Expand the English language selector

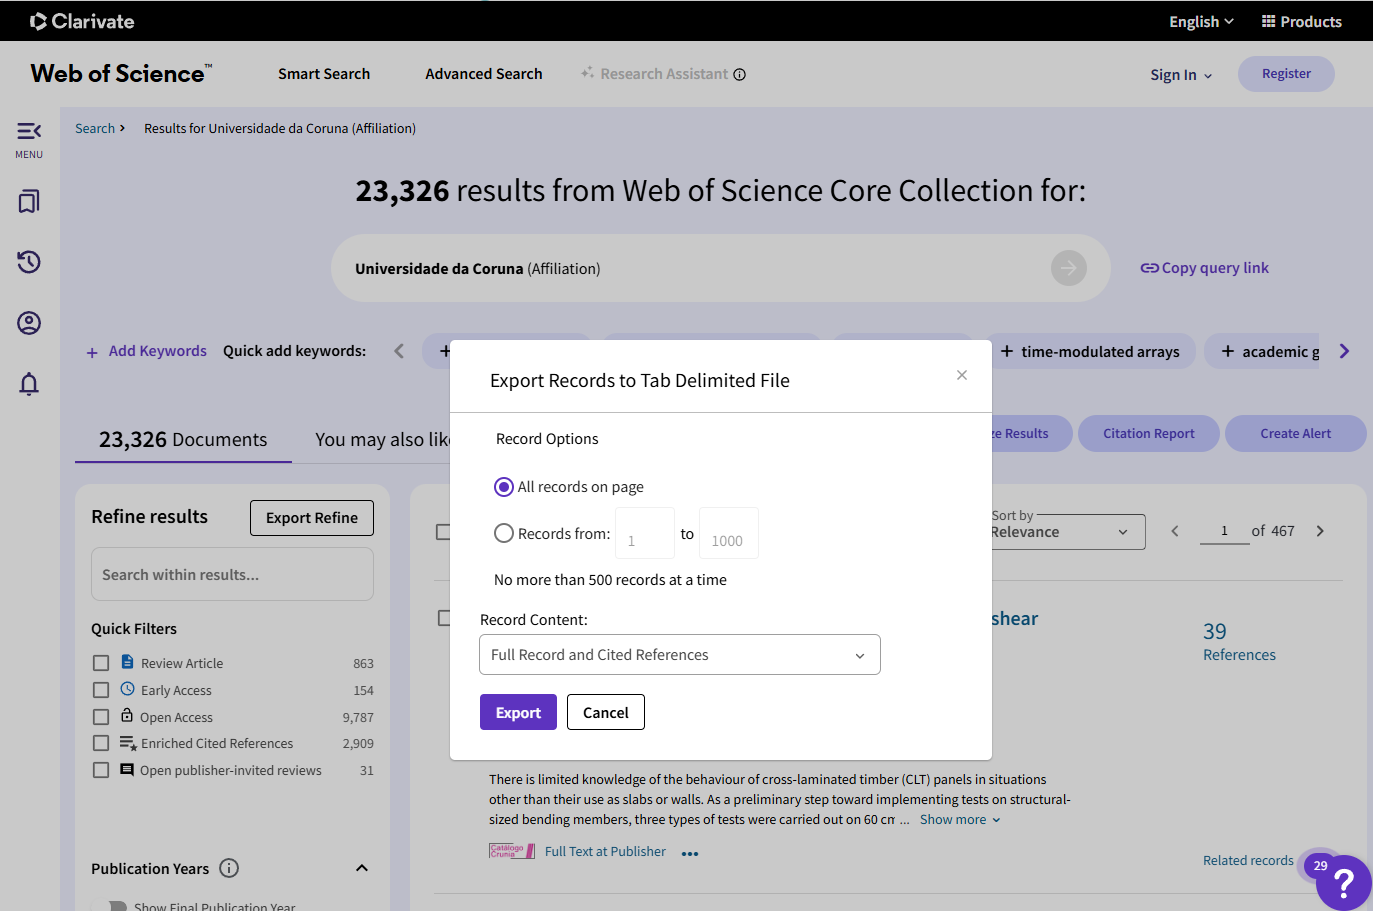tap(1201, 22)
